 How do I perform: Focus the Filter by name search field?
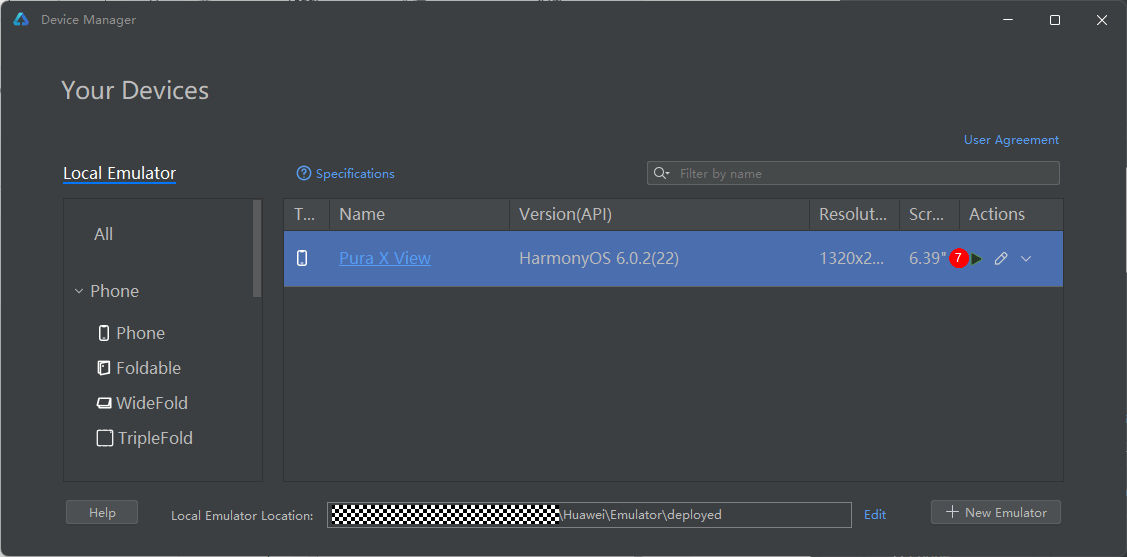point(853,173)
